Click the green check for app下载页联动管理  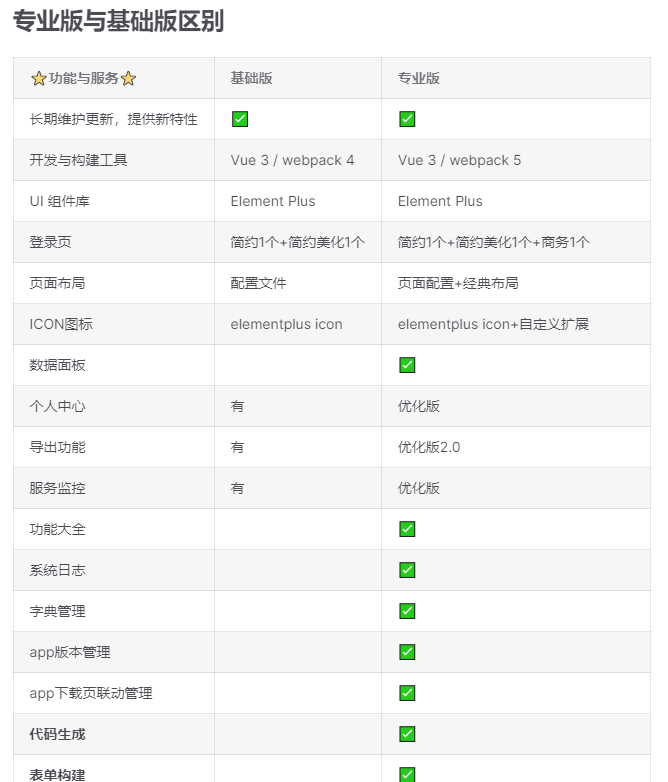[407, 693]
